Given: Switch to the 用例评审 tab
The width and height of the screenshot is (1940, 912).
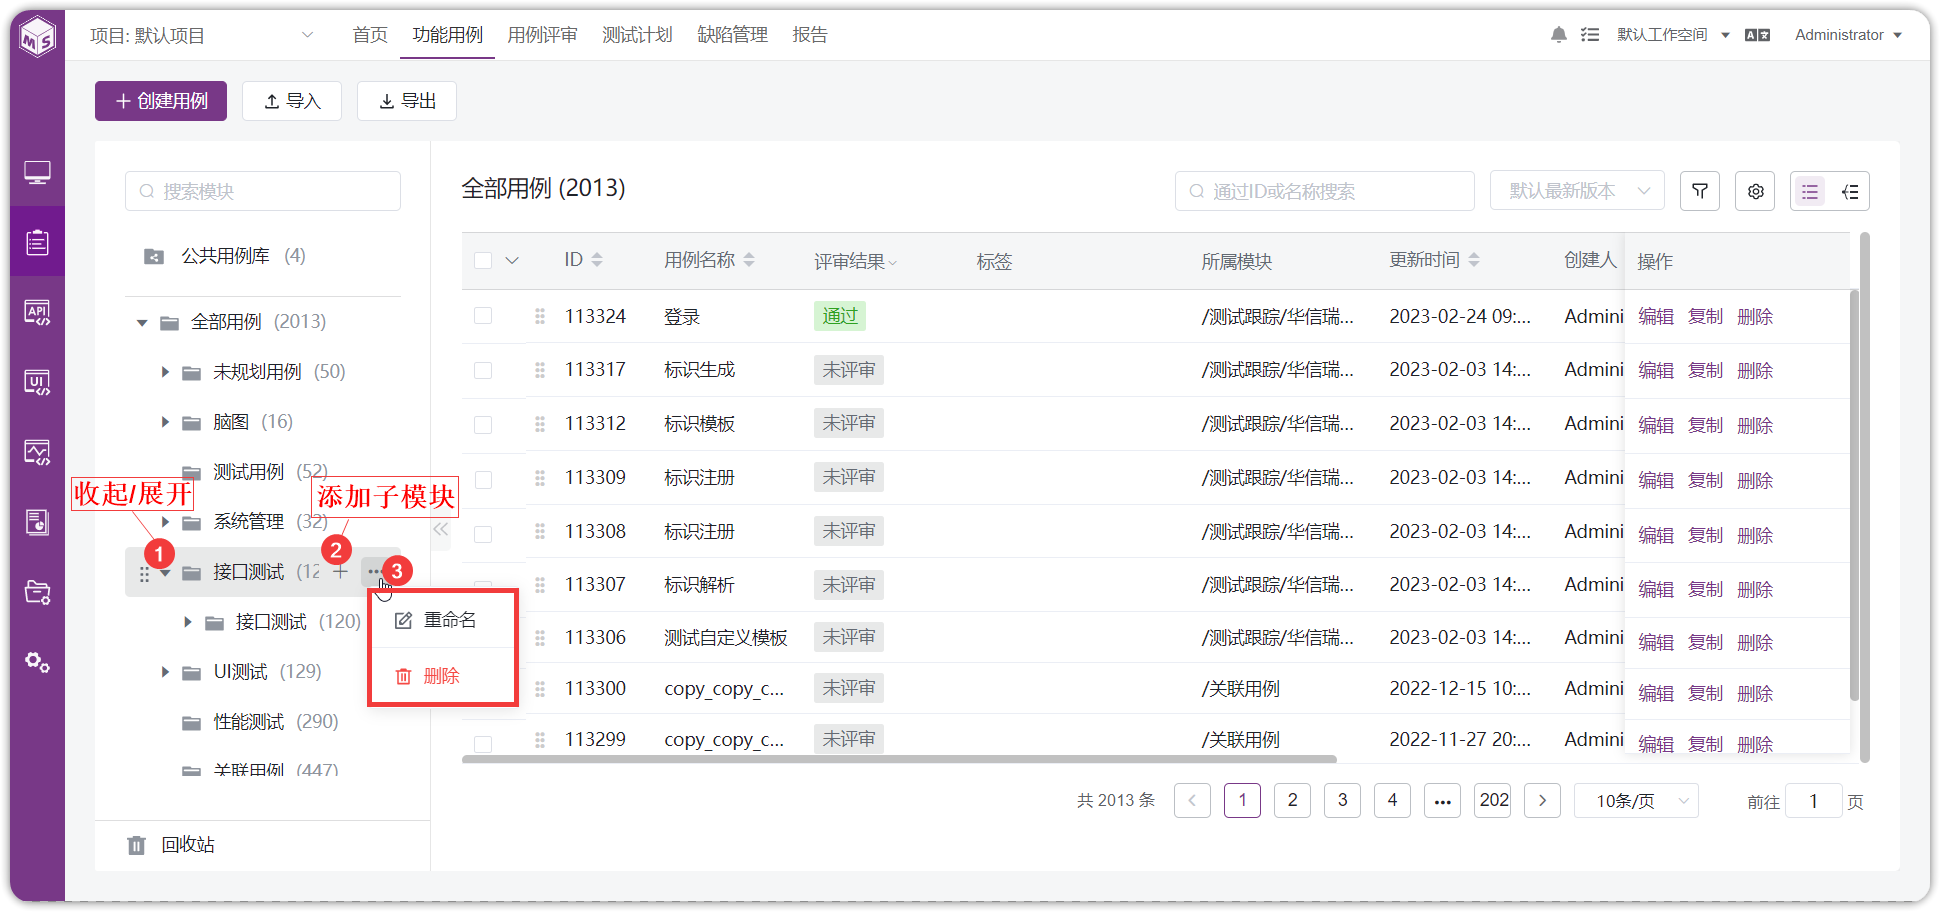Looking at the screenshot, I should point(542,35).
